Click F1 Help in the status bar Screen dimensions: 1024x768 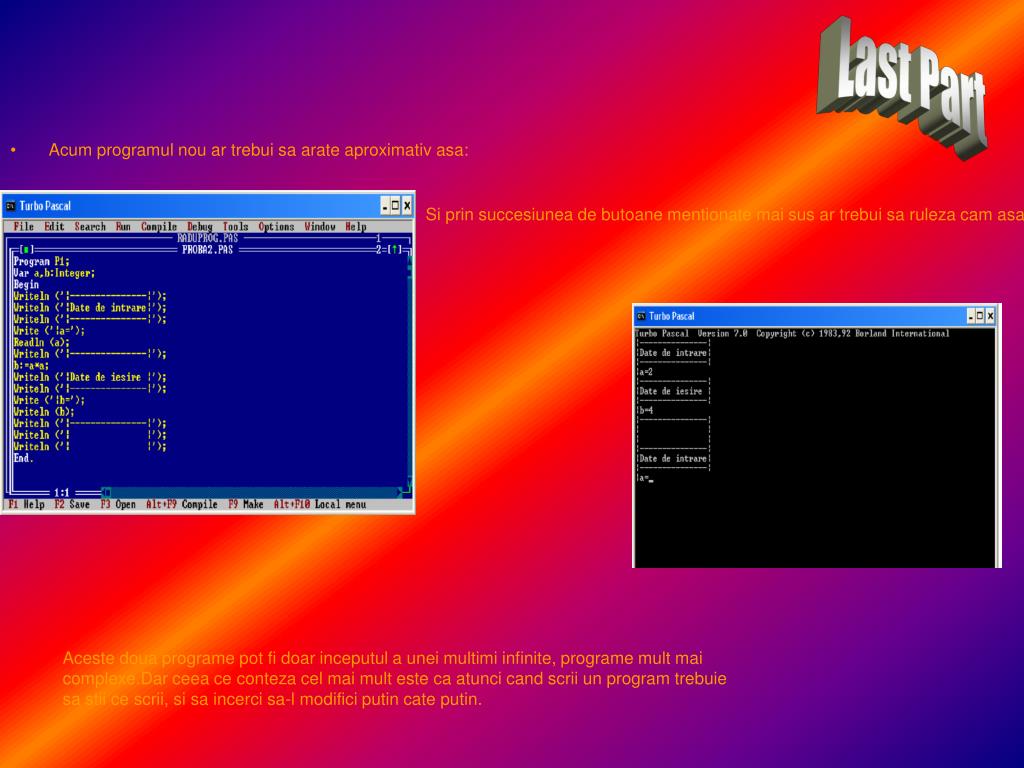pyautogui.click(x=26, y=504)
